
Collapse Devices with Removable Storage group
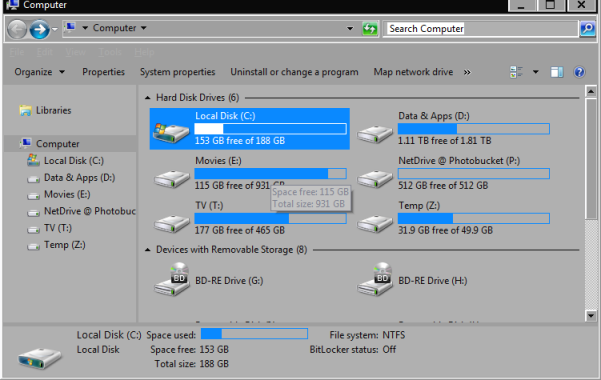148,250
